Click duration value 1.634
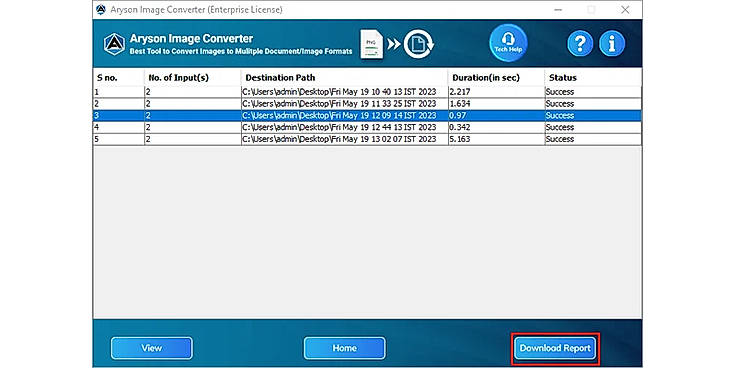 tap(496, 104)
